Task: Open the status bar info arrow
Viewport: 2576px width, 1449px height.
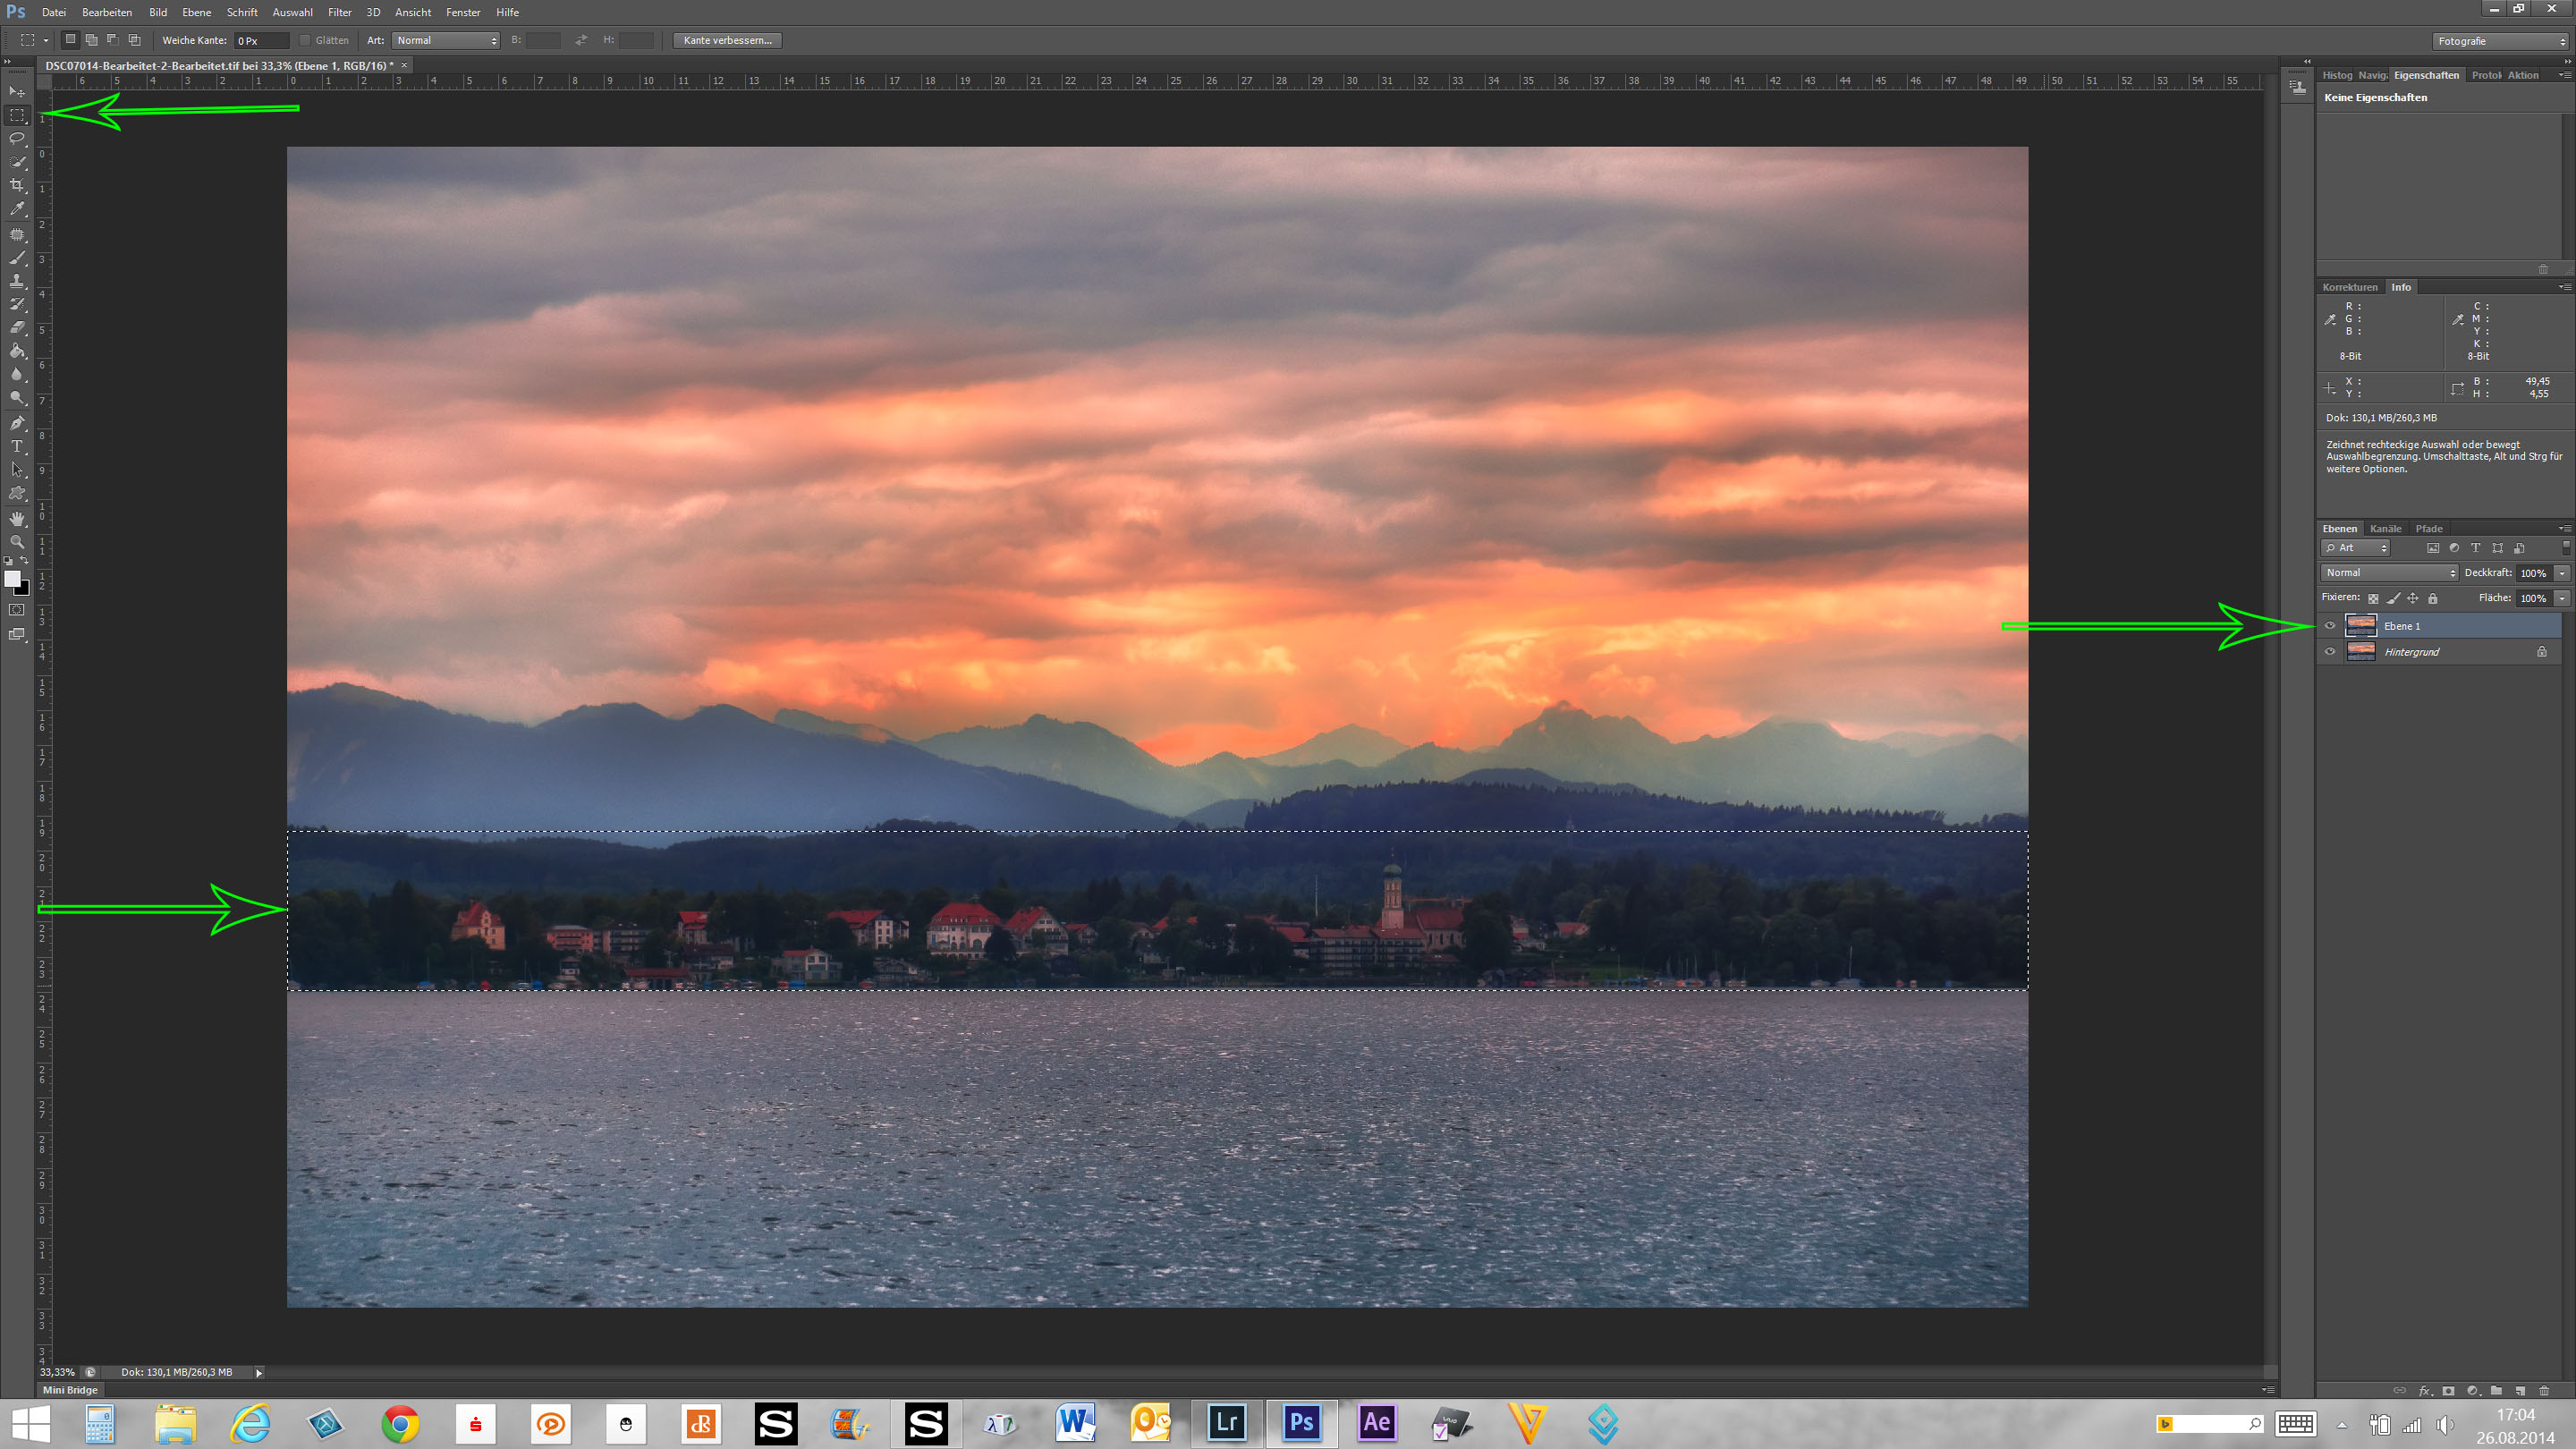Action: click(x=259, y=1372)
